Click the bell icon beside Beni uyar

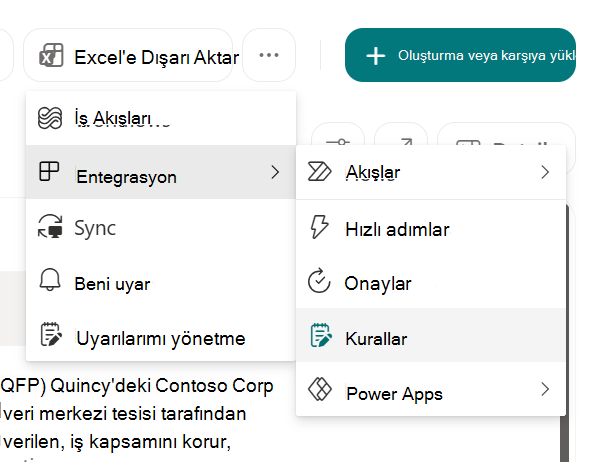50,280
